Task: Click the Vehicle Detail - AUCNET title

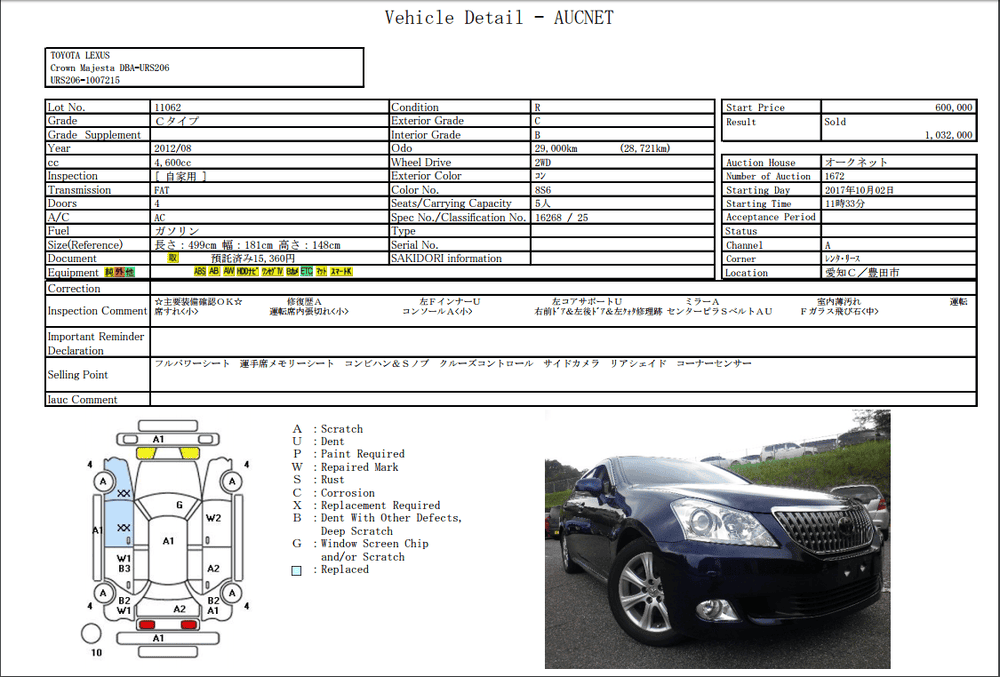Action: click(499, 18)
